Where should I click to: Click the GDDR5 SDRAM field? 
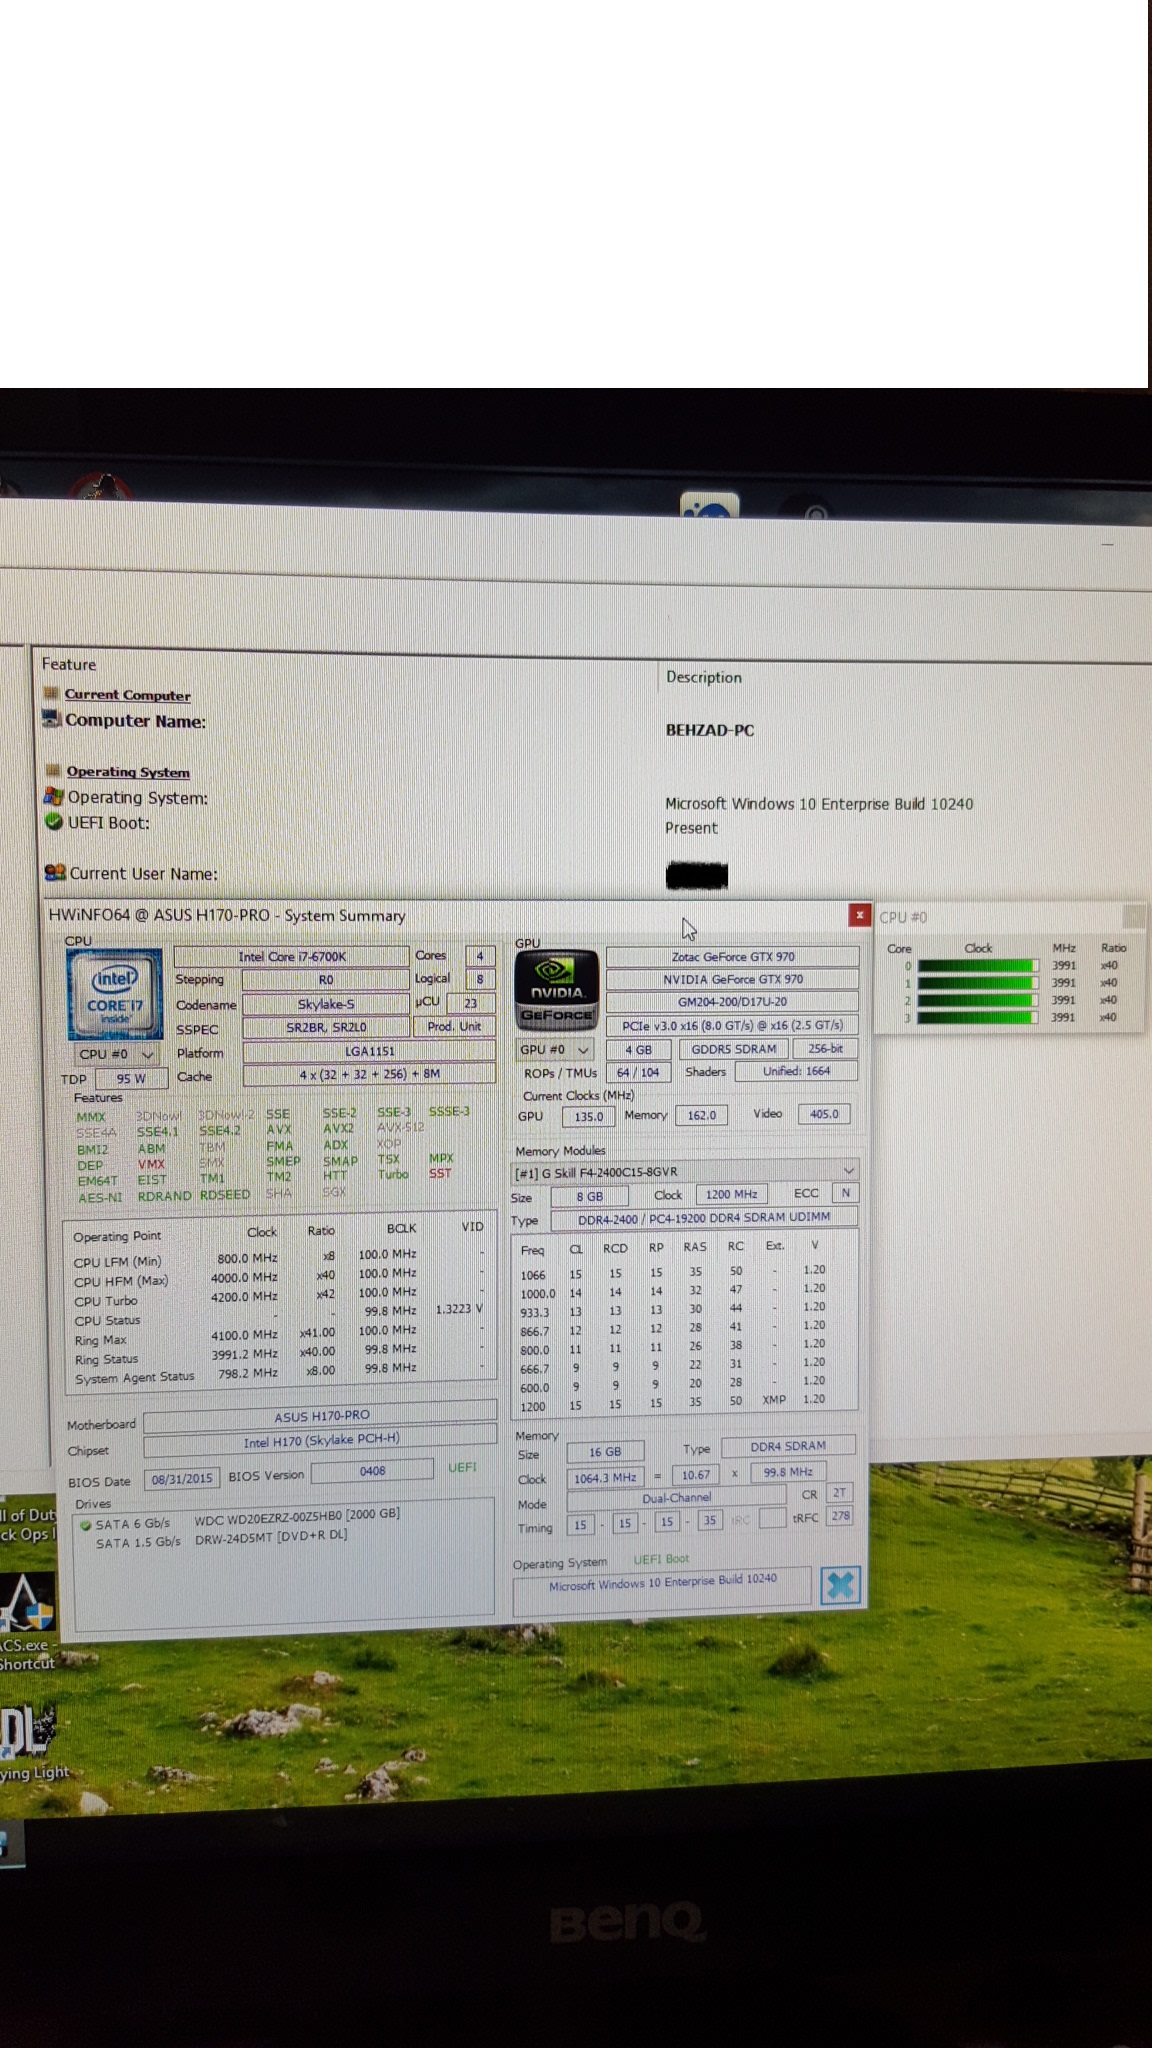click(734, 1049)
